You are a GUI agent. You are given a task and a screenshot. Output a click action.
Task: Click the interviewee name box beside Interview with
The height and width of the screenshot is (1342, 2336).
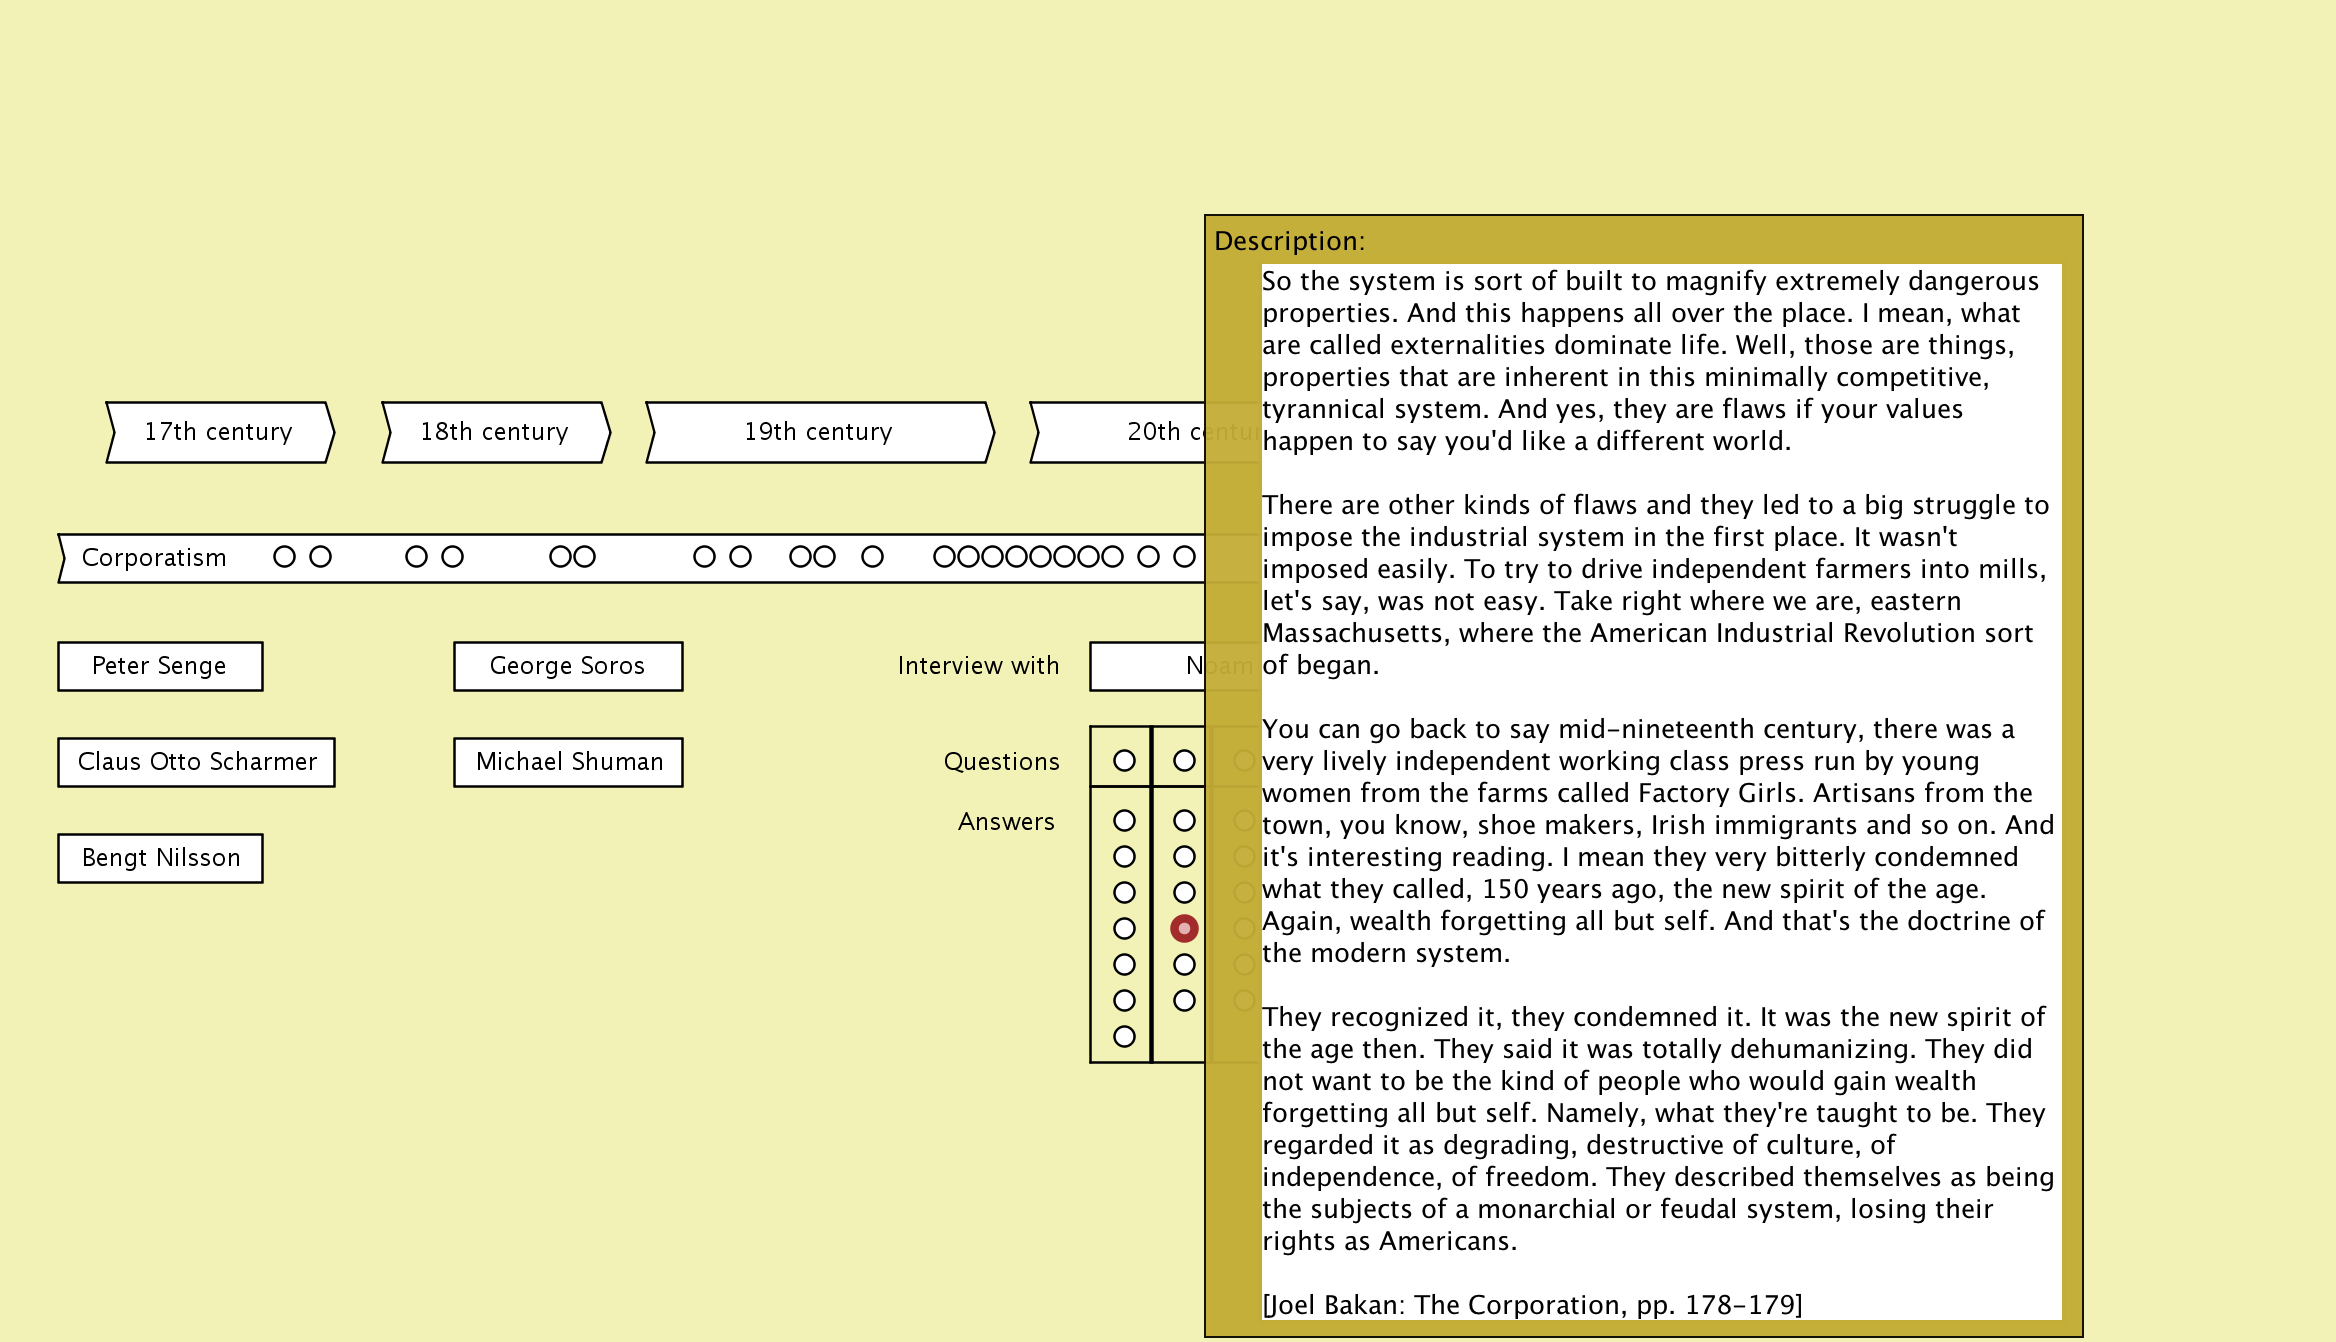pos(1146,666)
